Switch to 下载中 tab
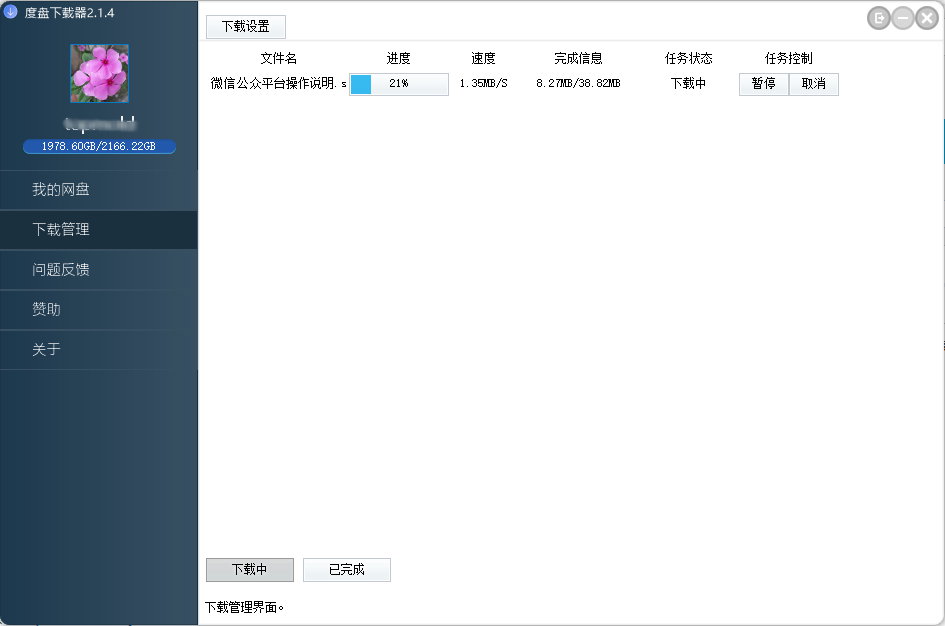The width and height of the screenshot is (945, 626). (x=250, y=569)
